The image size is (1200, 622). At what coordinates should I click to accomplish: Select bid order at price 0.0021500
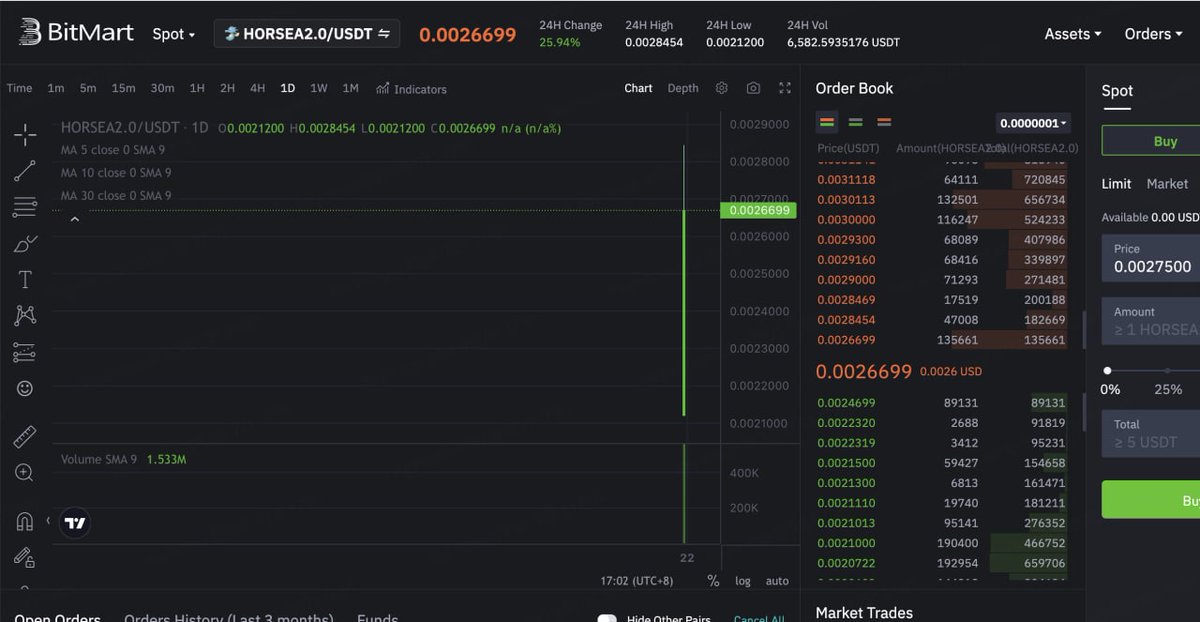pos(941,463)
